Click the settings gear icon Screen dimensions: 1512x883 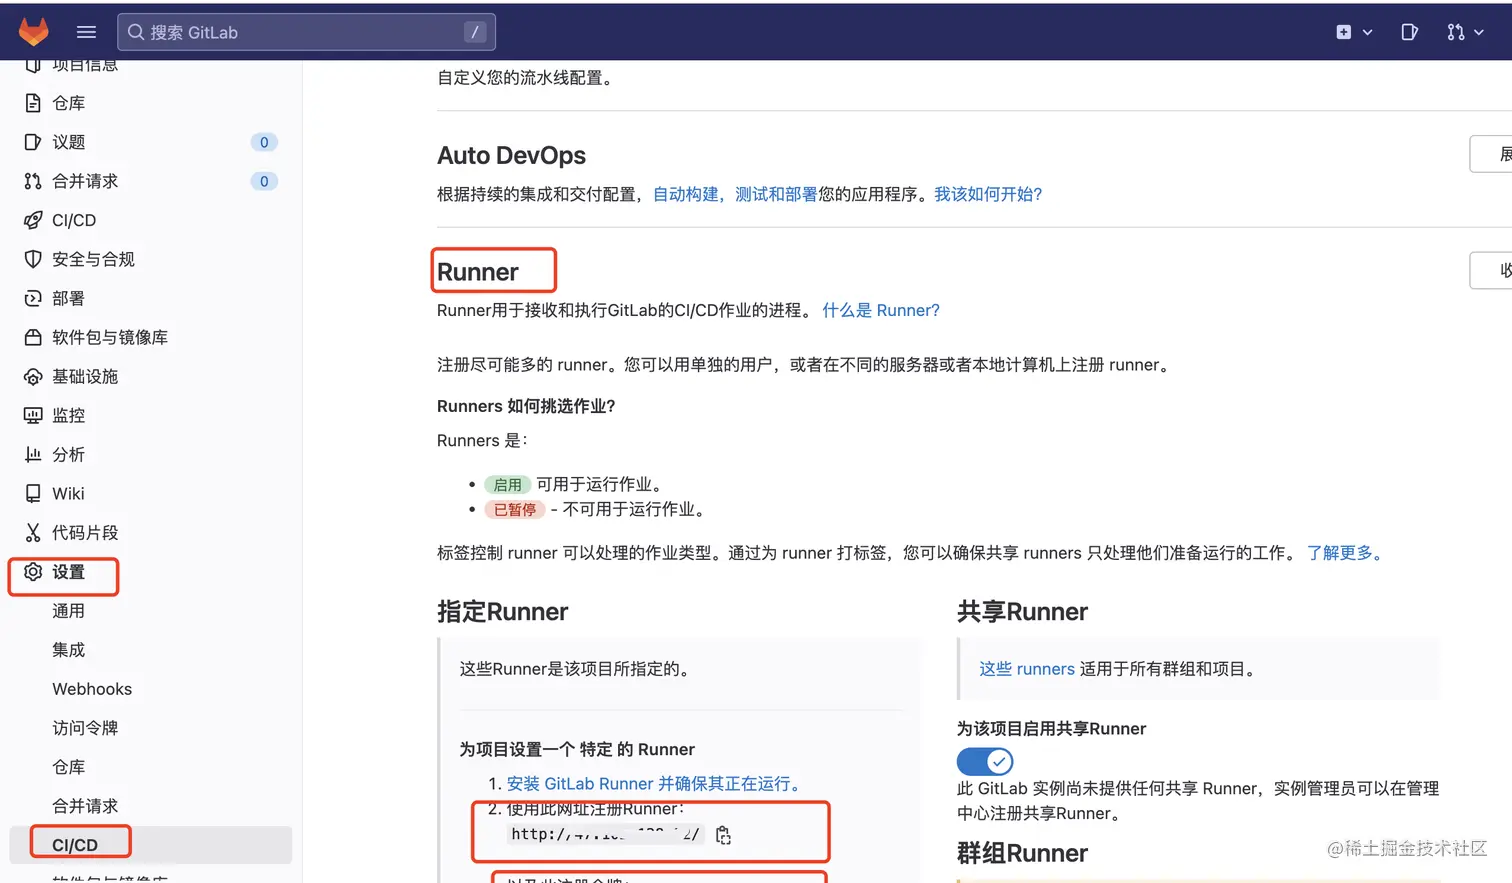tap(33, 572)
